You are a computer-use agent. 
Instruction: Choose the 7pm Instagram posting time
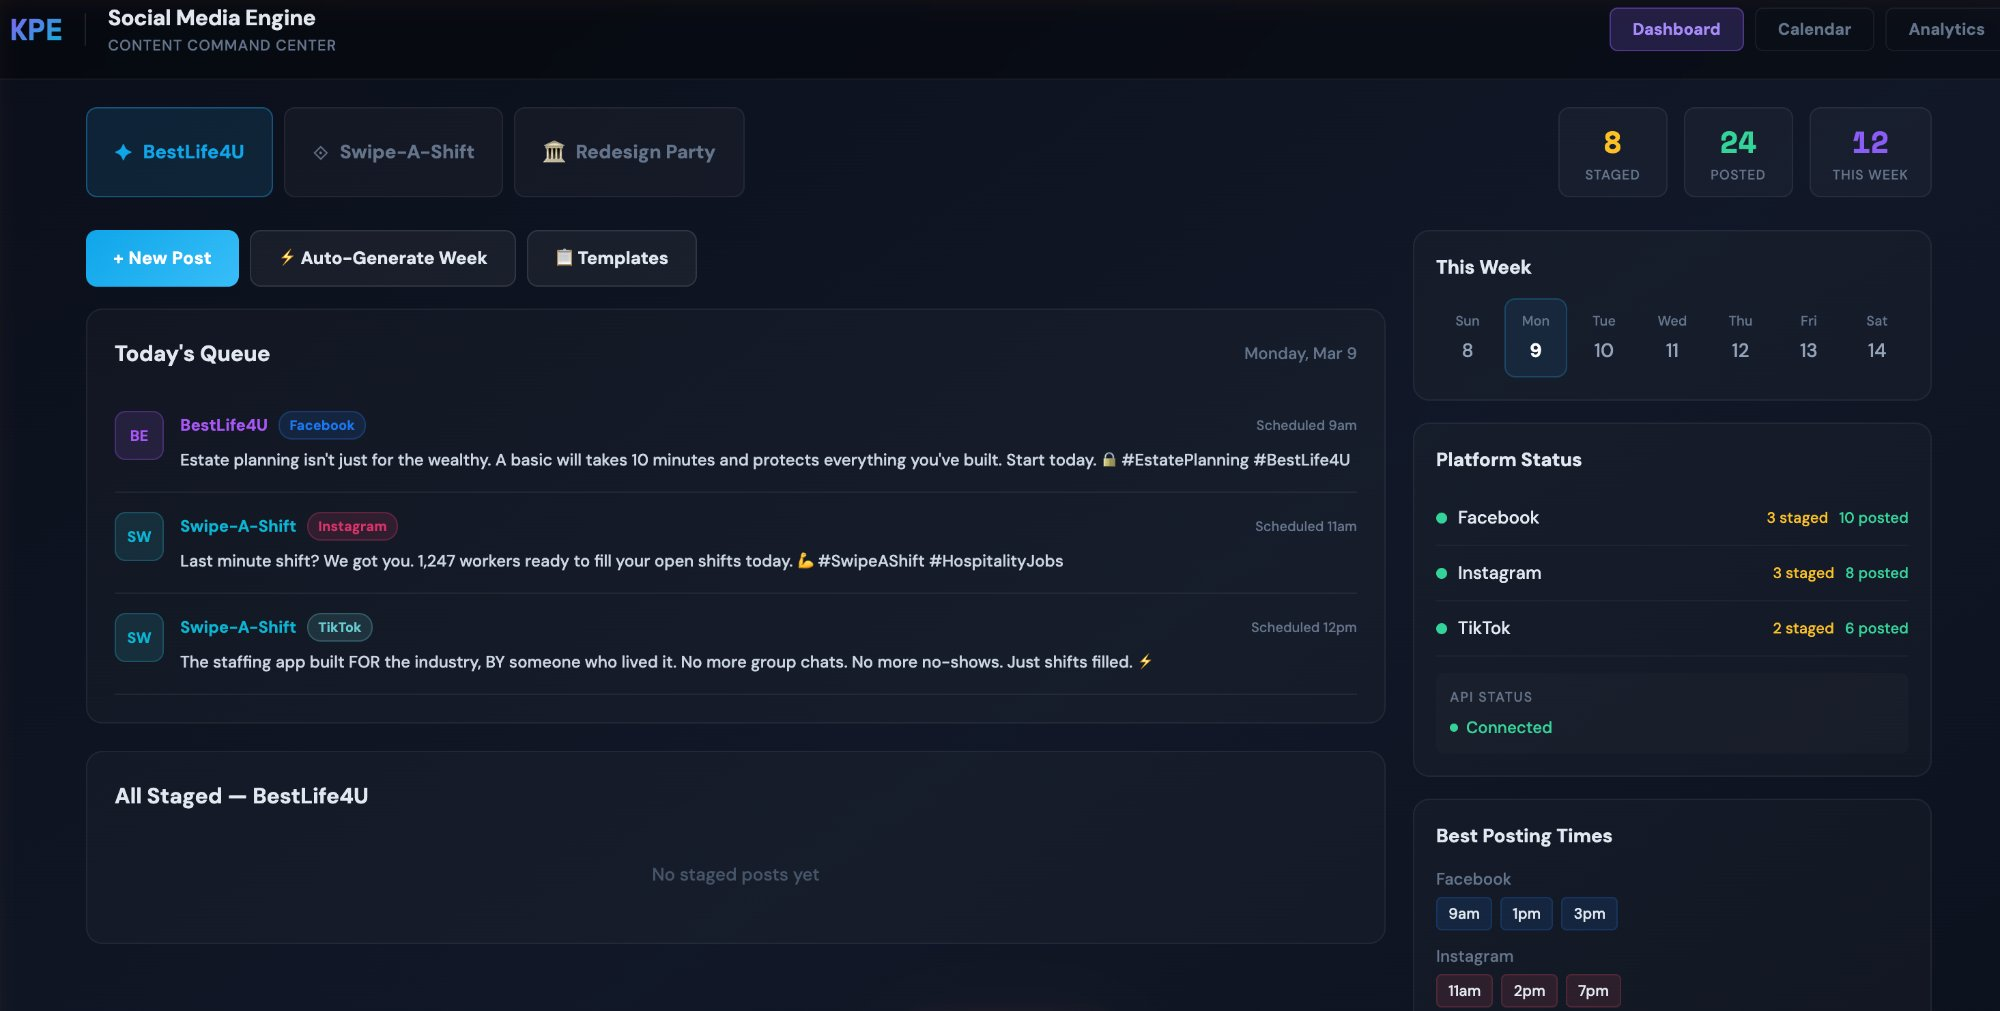(1593, 991)
